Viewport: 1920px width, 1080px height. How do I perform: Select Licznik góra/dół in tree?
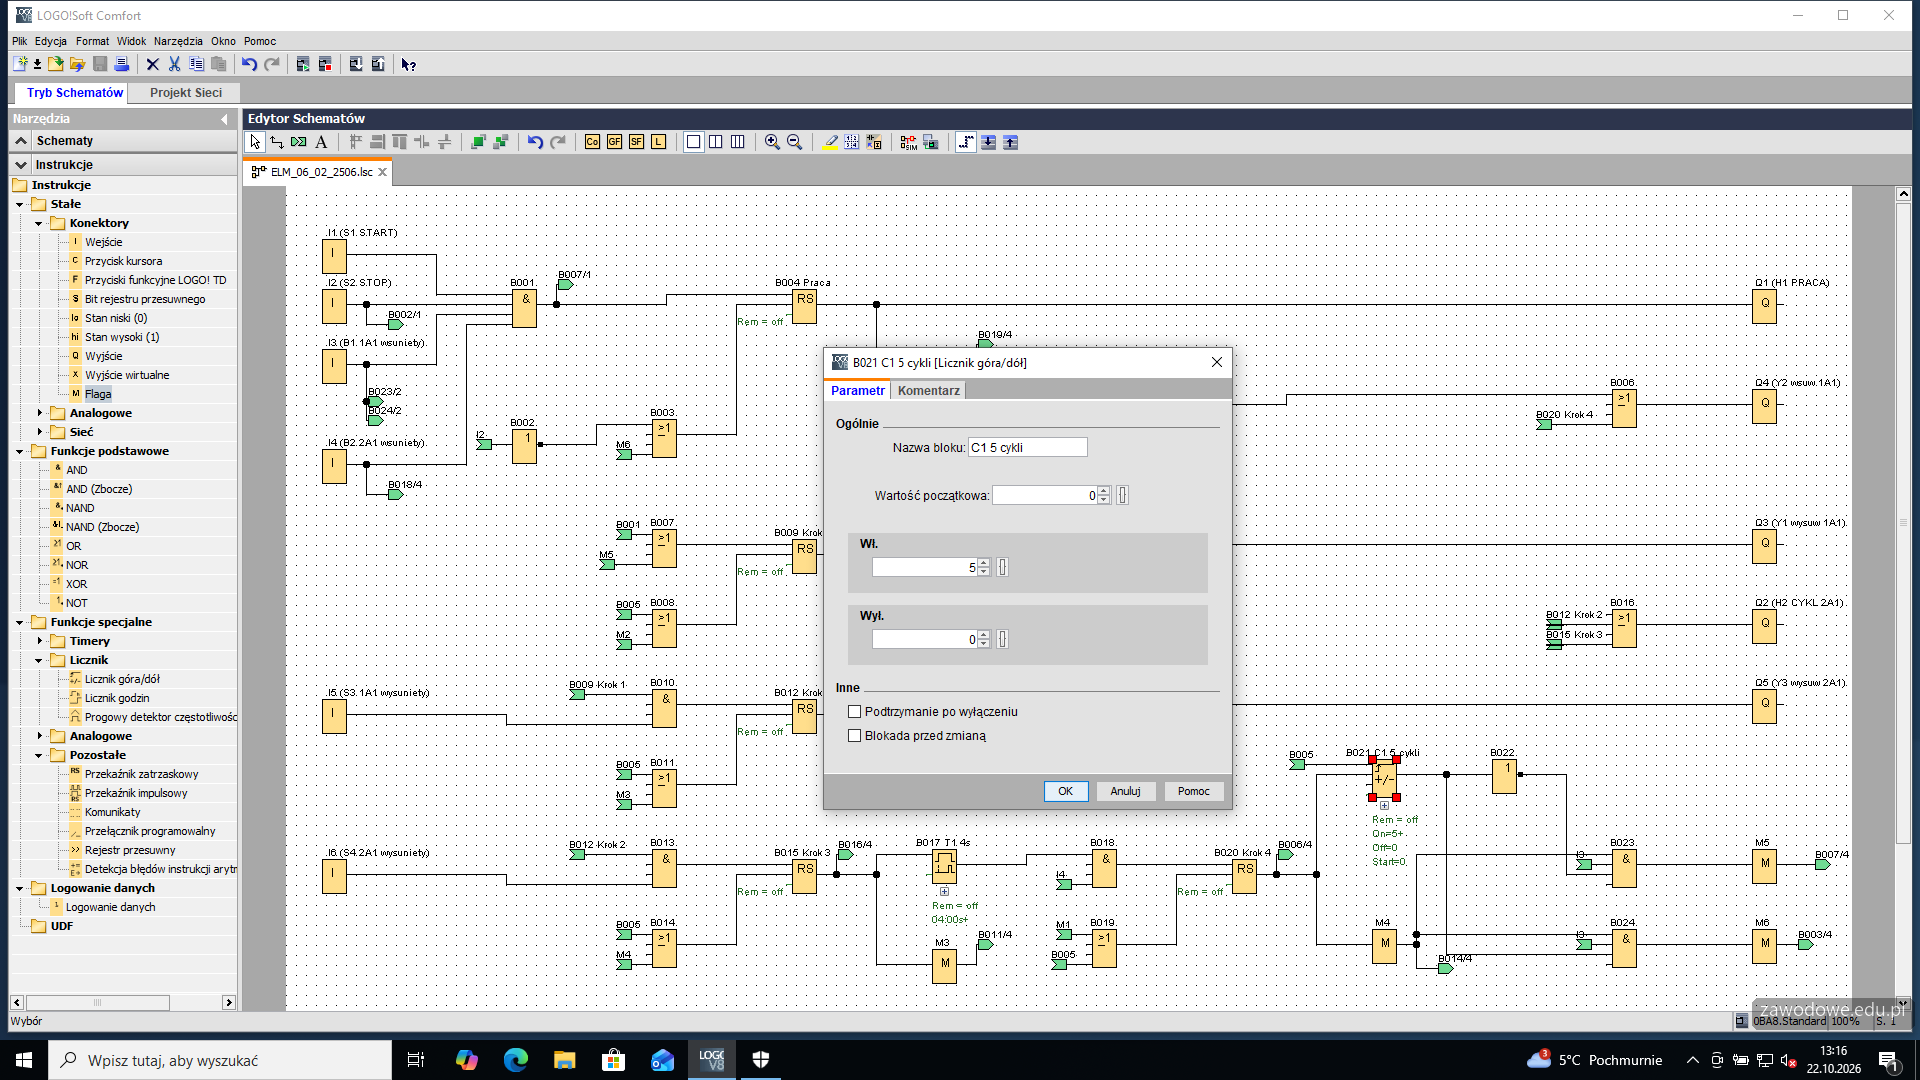click(x=122, y=679)
